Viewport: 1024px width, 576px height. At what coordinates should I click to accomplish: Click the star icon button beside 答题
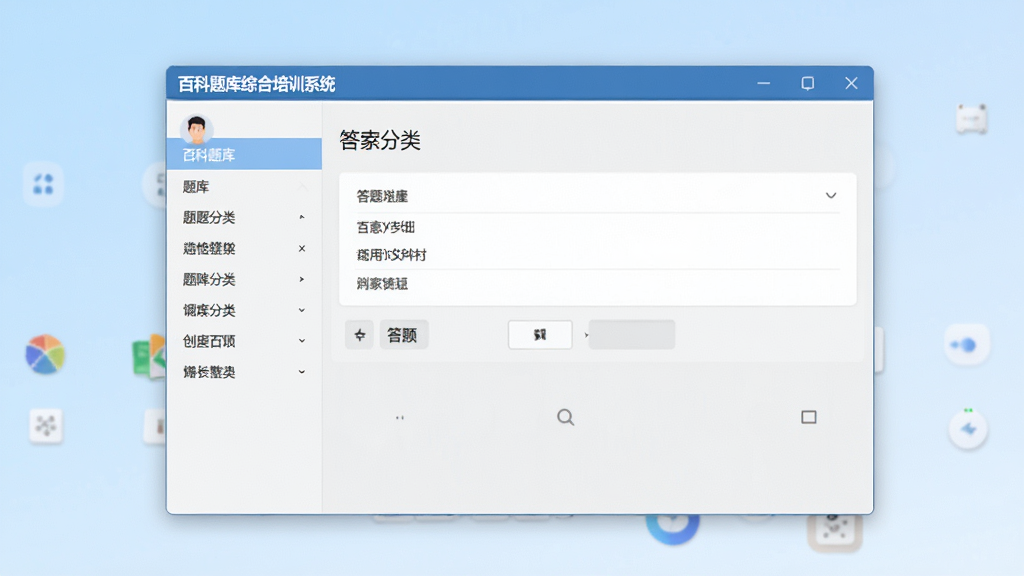coord(359,335)
